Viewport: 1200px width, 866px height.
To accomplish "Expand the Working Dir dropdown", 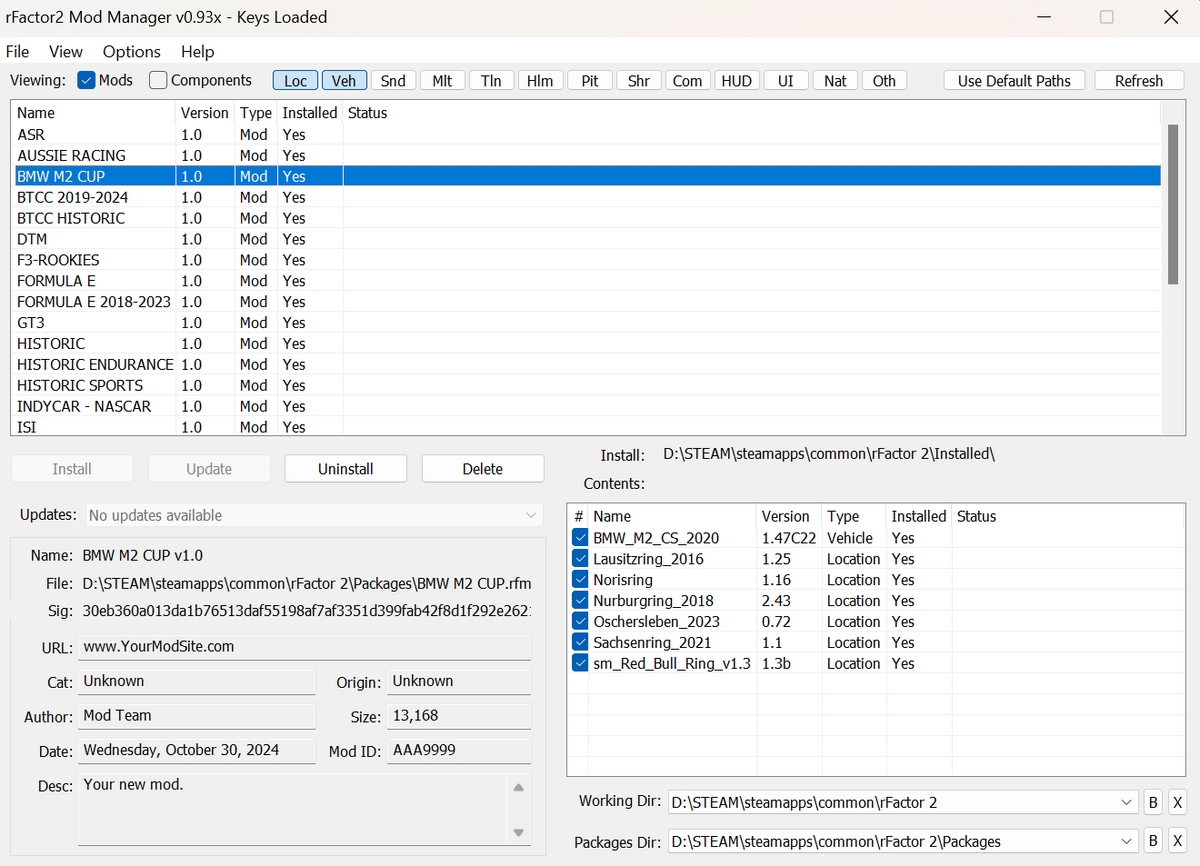I will (1125, 802).
